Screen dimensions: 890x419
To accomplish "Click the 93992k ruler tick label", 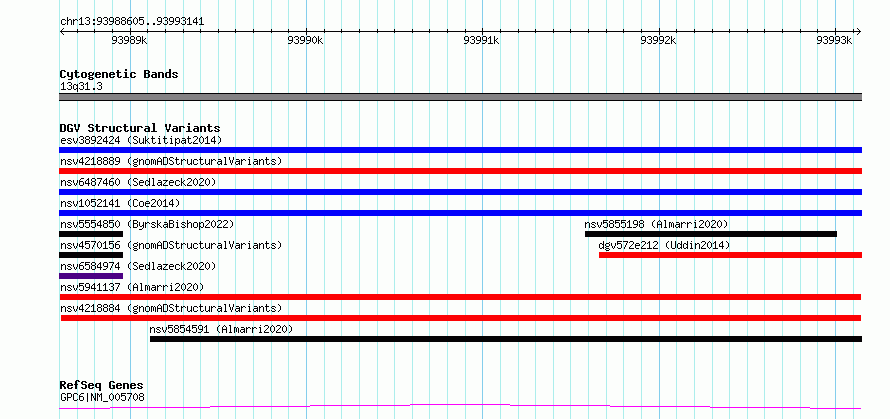I will tap(658, 40).
